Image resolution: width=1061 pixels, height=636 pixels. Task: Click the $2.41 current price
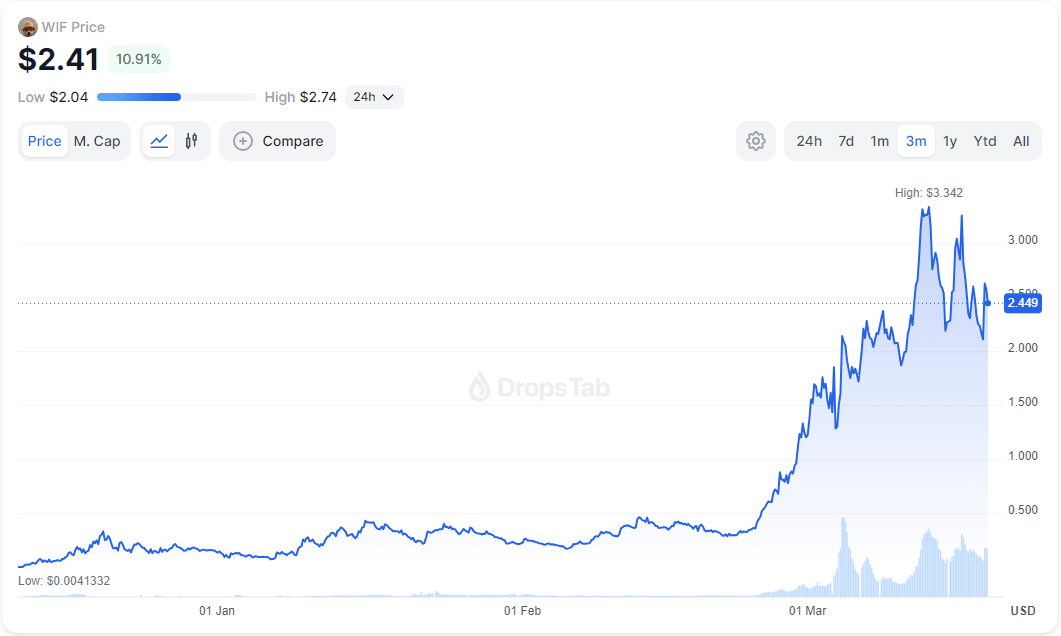click(x=59, y=59)
